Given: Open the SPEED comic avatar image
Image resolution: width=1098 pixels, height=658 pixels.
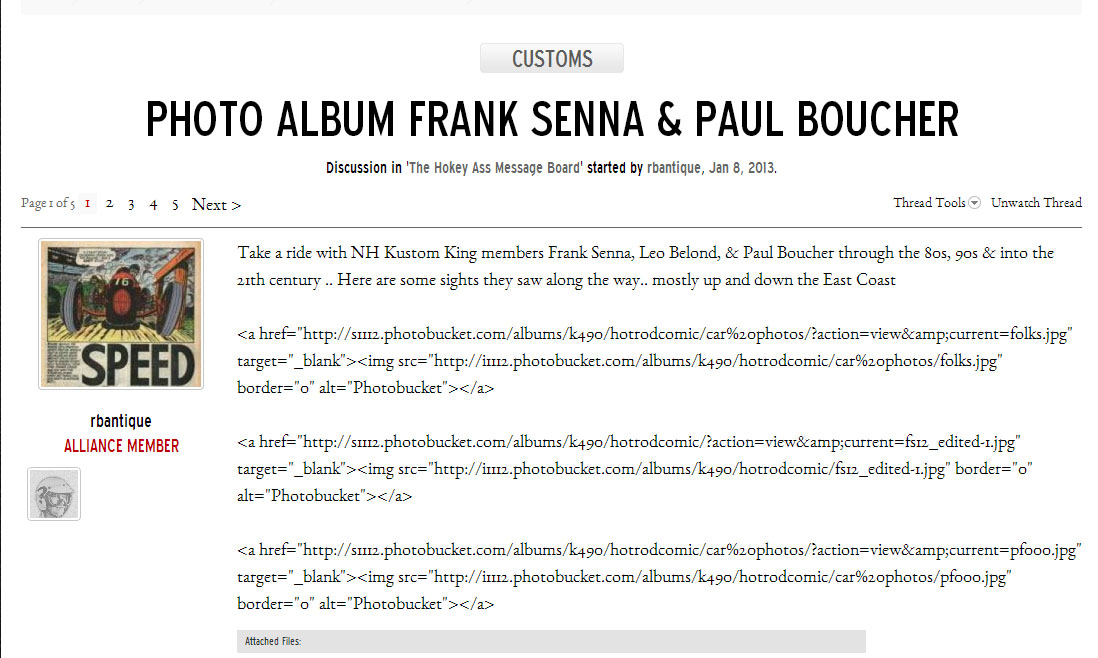Looking at the screenshot, I should [121, 314].
